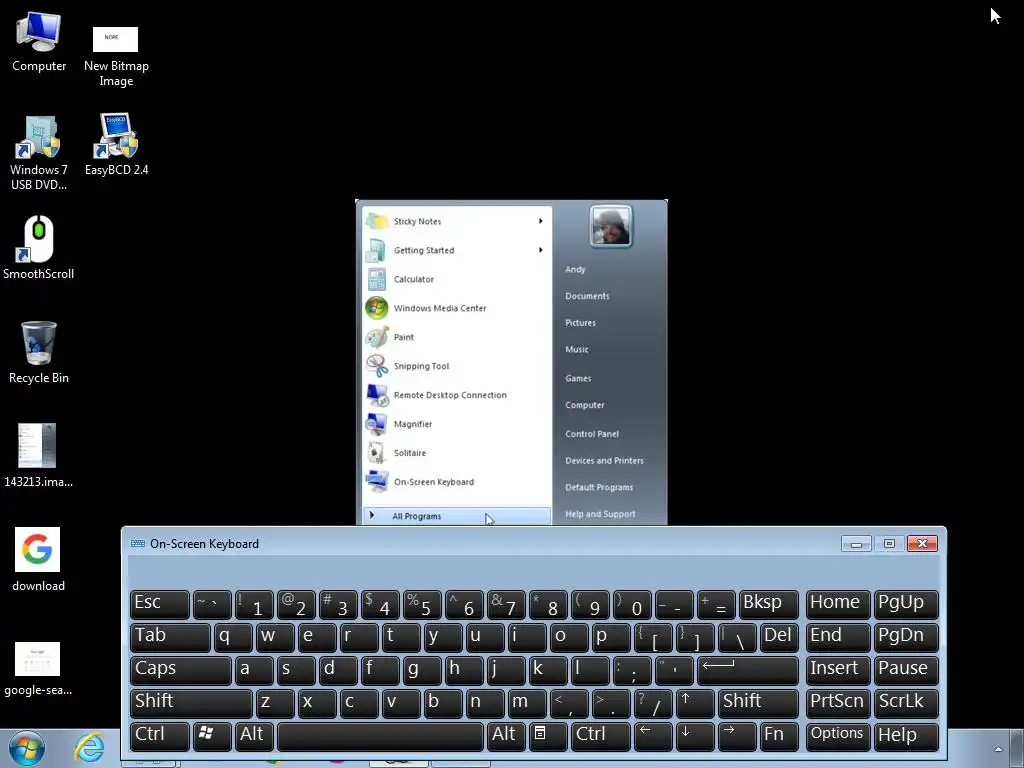Image resolution: width=1024 pixels, height=768 pixels.
Task: Expand the Sticky Notes jump list arrow
Action: [541, 221]
